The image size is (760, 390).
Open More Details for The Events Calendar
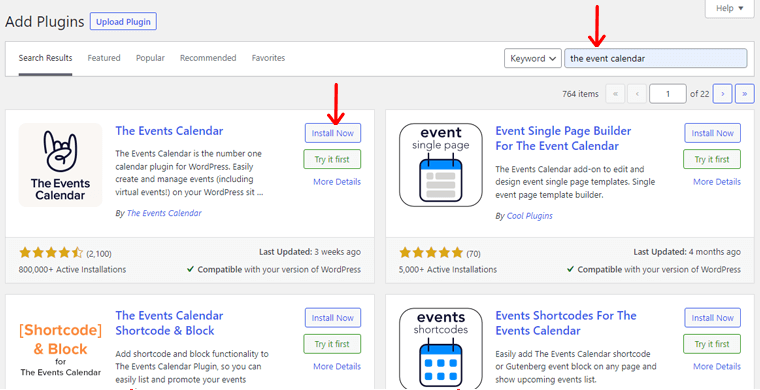337,182
